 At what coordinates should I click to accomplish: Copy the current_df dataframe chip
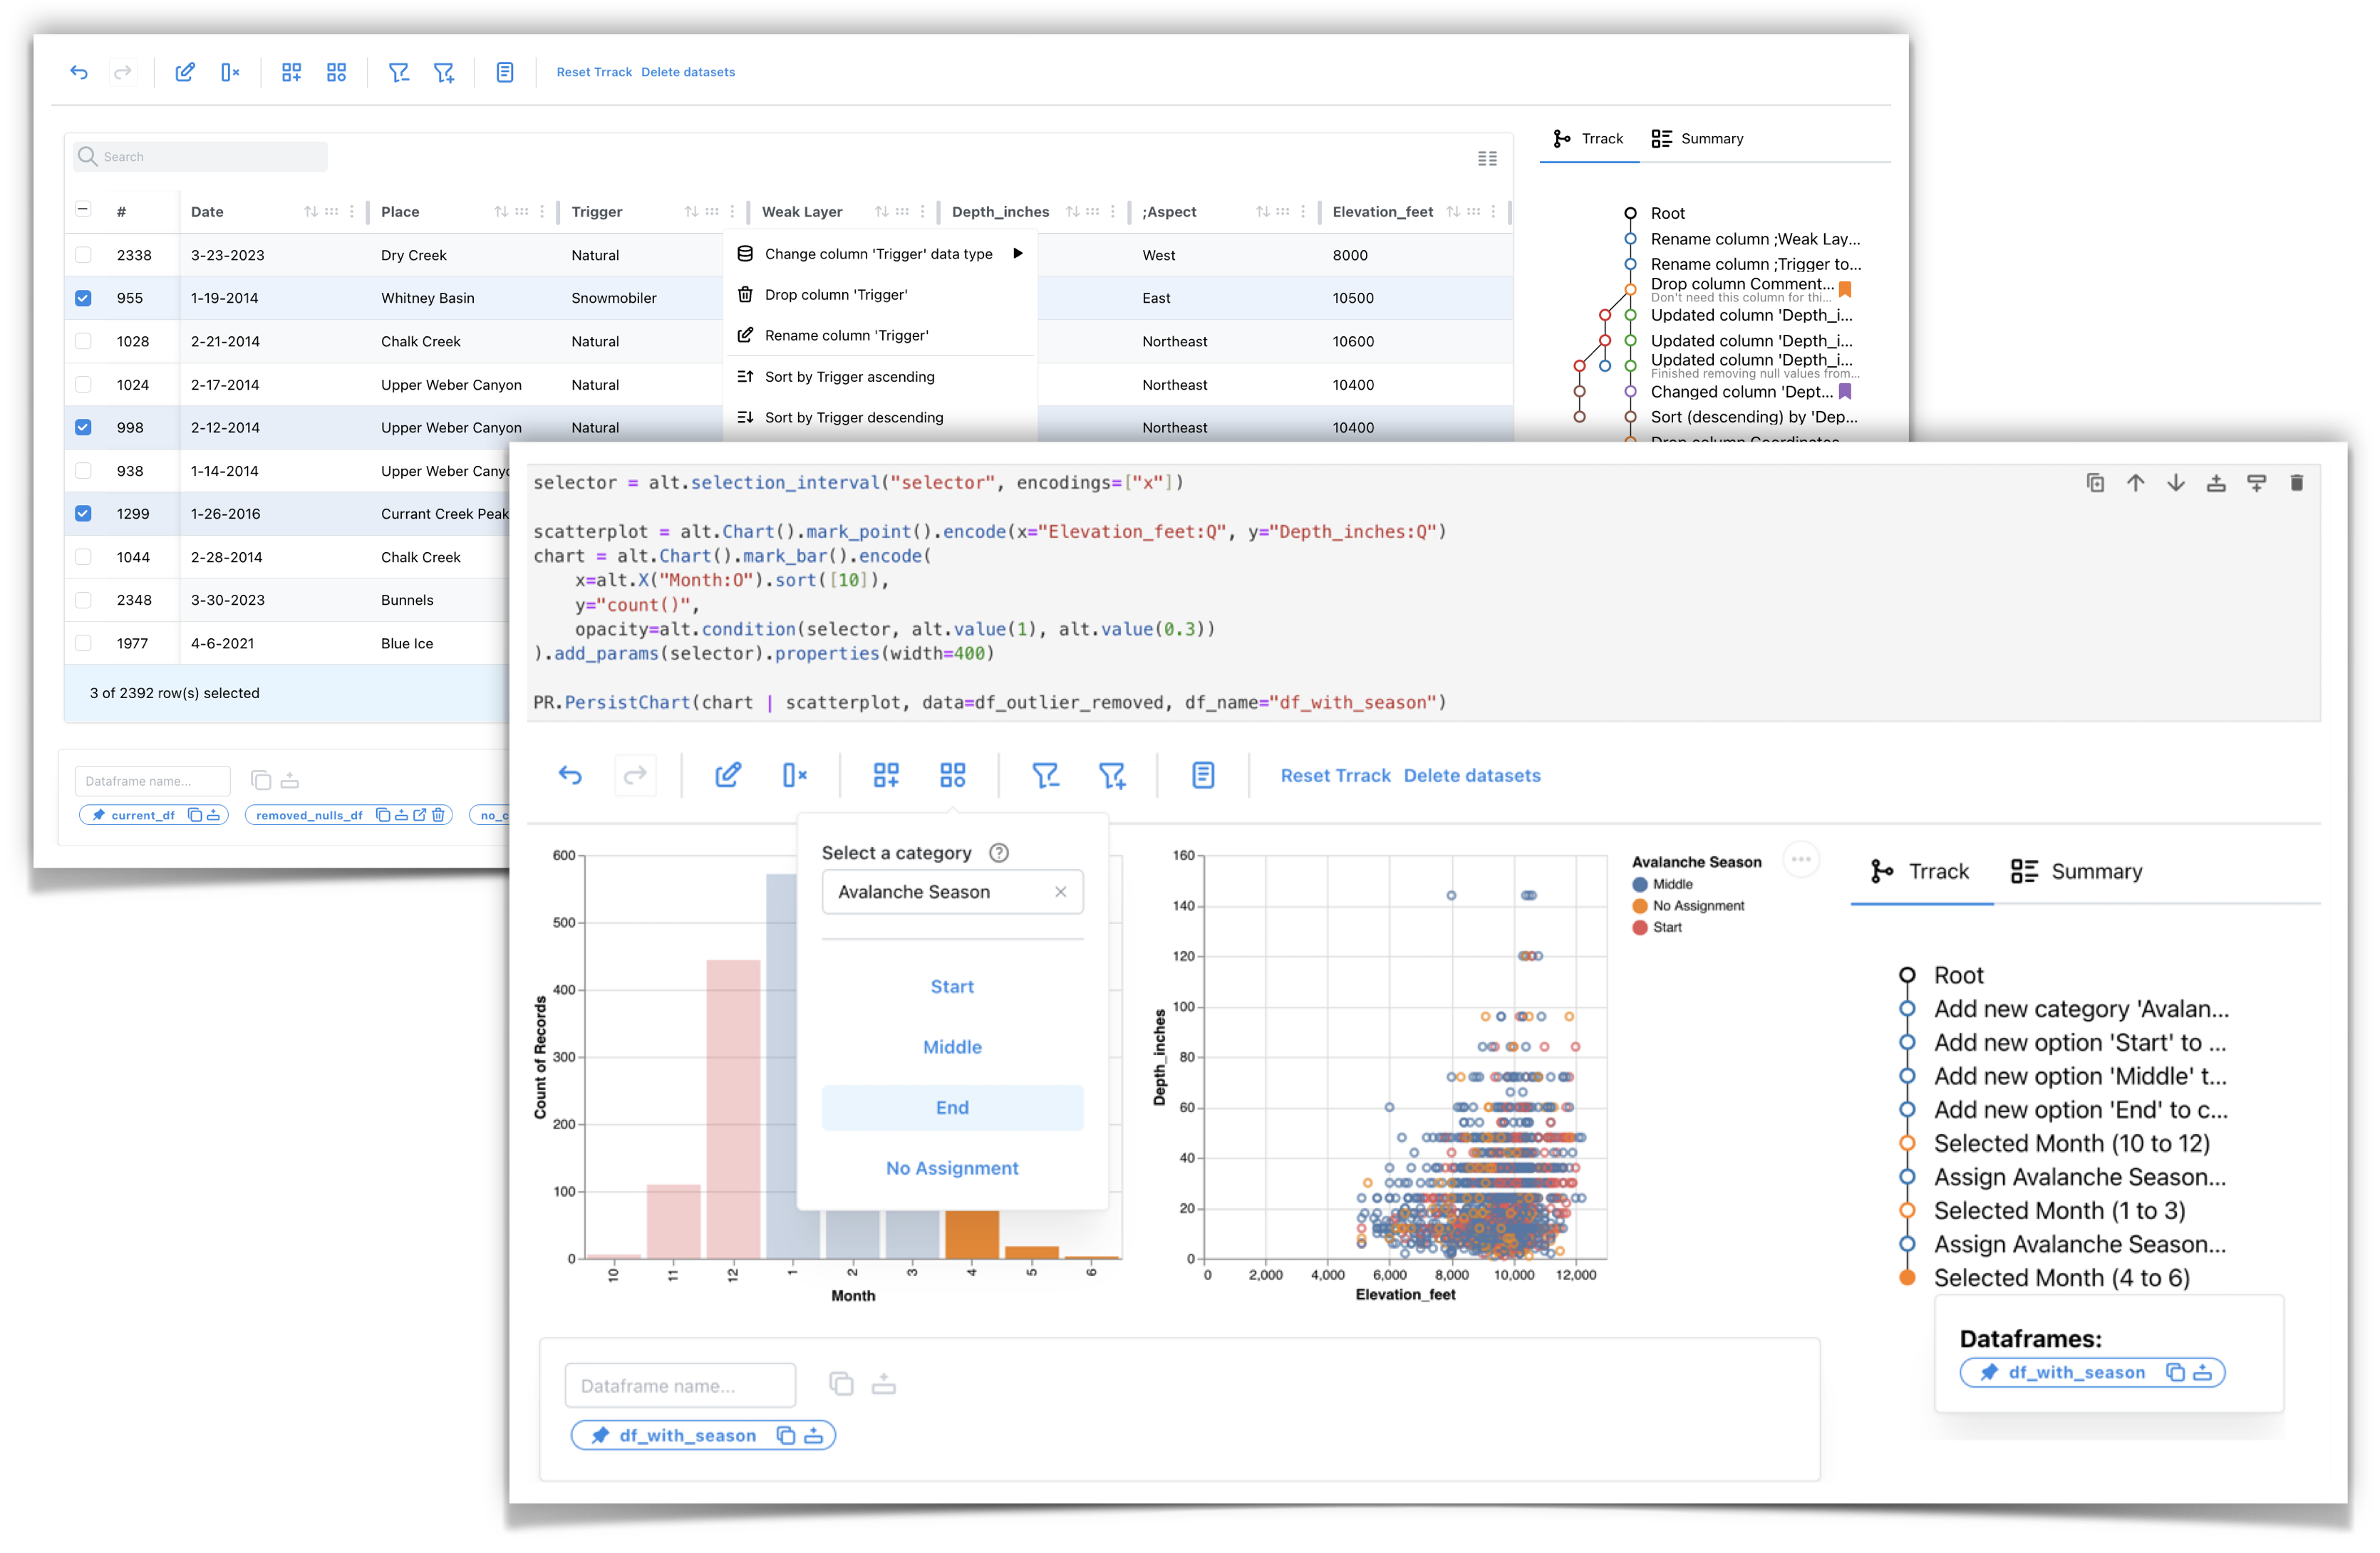click(x=195, y=815)
